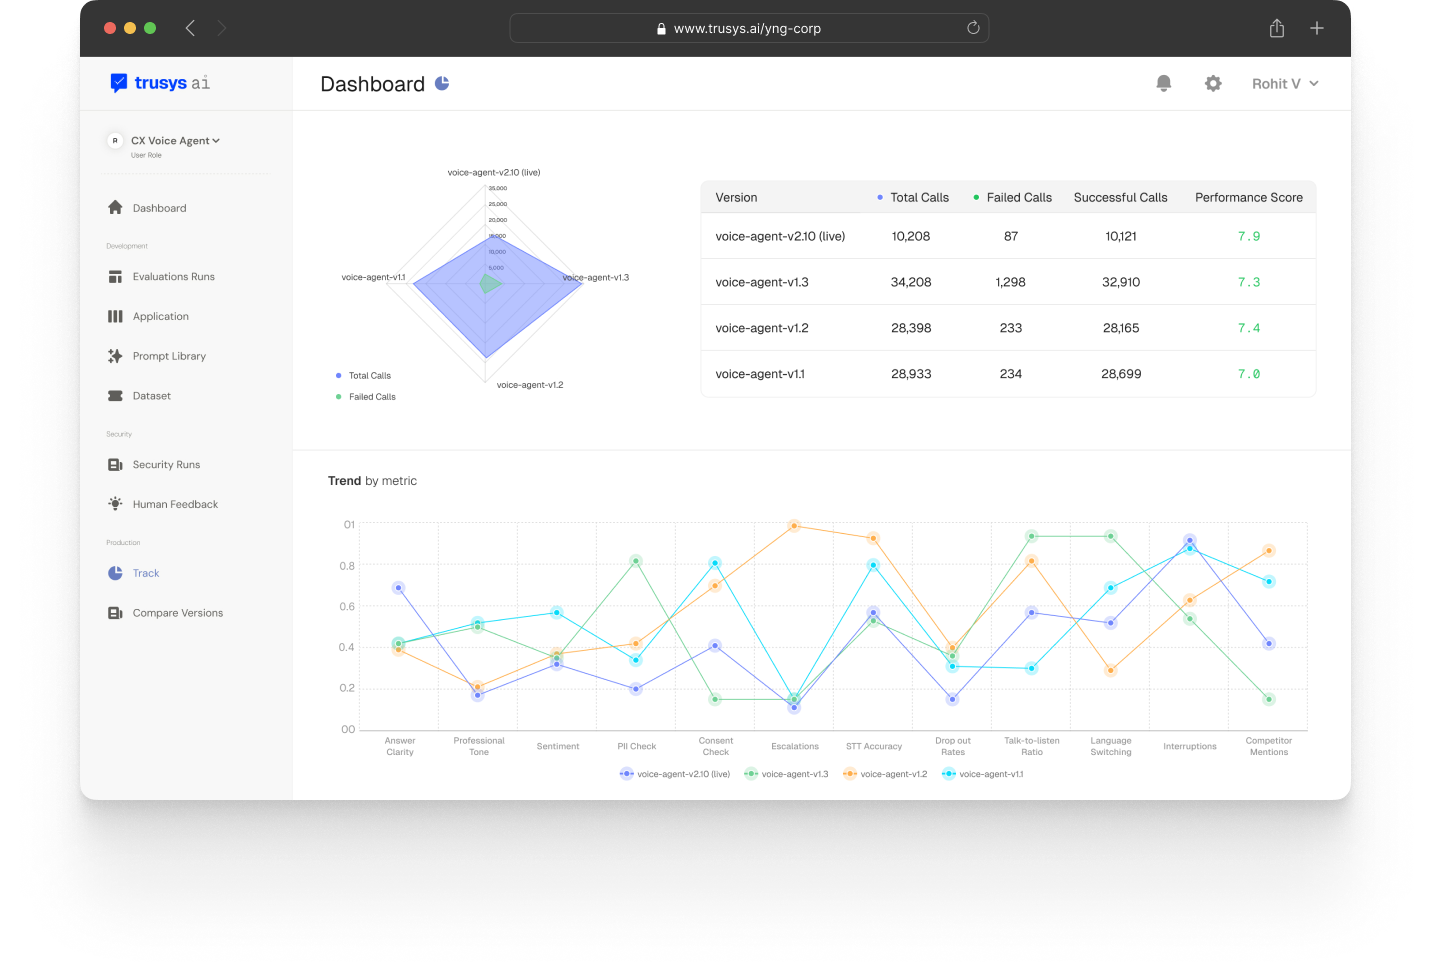Click the trusys ai logo
This screenshot has height=980, width=1431.
pyautogui.click(x=160, y=83)
